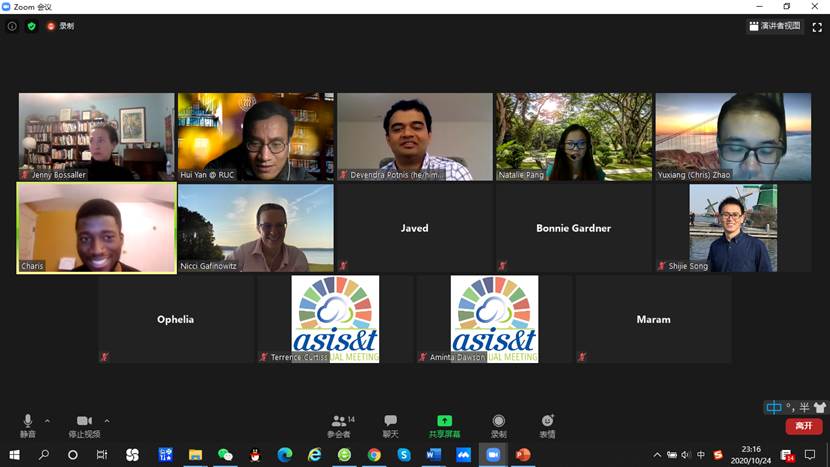Open the fan-shaped app on taskbar
830x467 pixels.
(x=132, y=455)
